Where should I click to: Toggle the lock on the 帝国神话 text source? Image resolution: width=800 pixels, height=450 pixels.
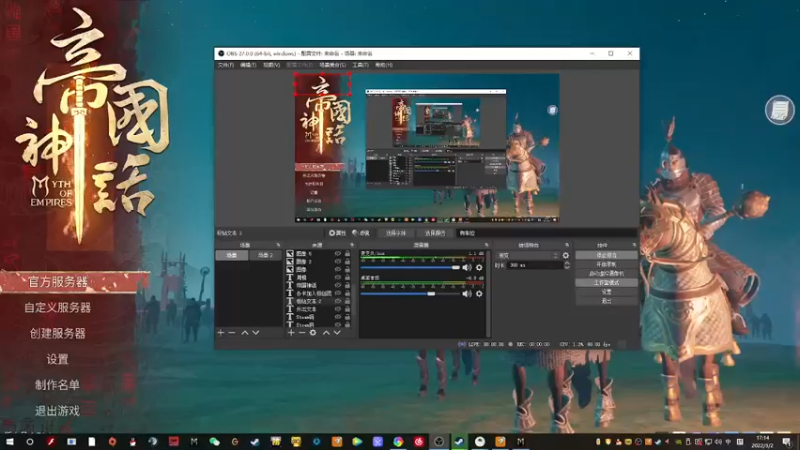(347, 285)
